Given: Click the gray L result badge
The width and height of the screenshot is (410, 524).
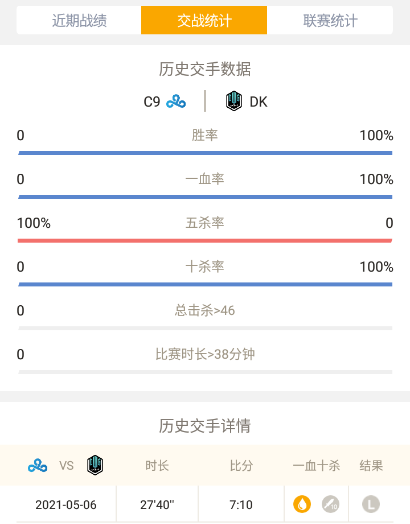Looking at the screenshot, I should (371, 504).
